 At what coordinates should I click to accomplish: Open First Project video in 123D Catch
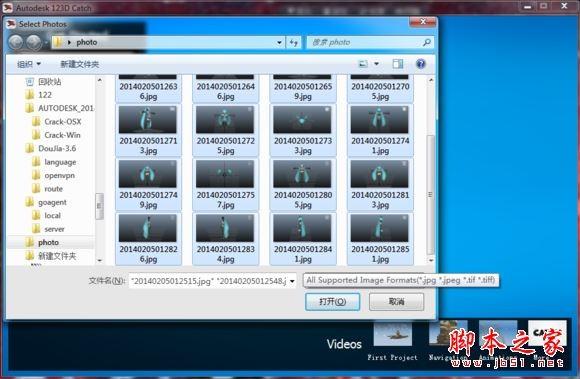(392, 334)
